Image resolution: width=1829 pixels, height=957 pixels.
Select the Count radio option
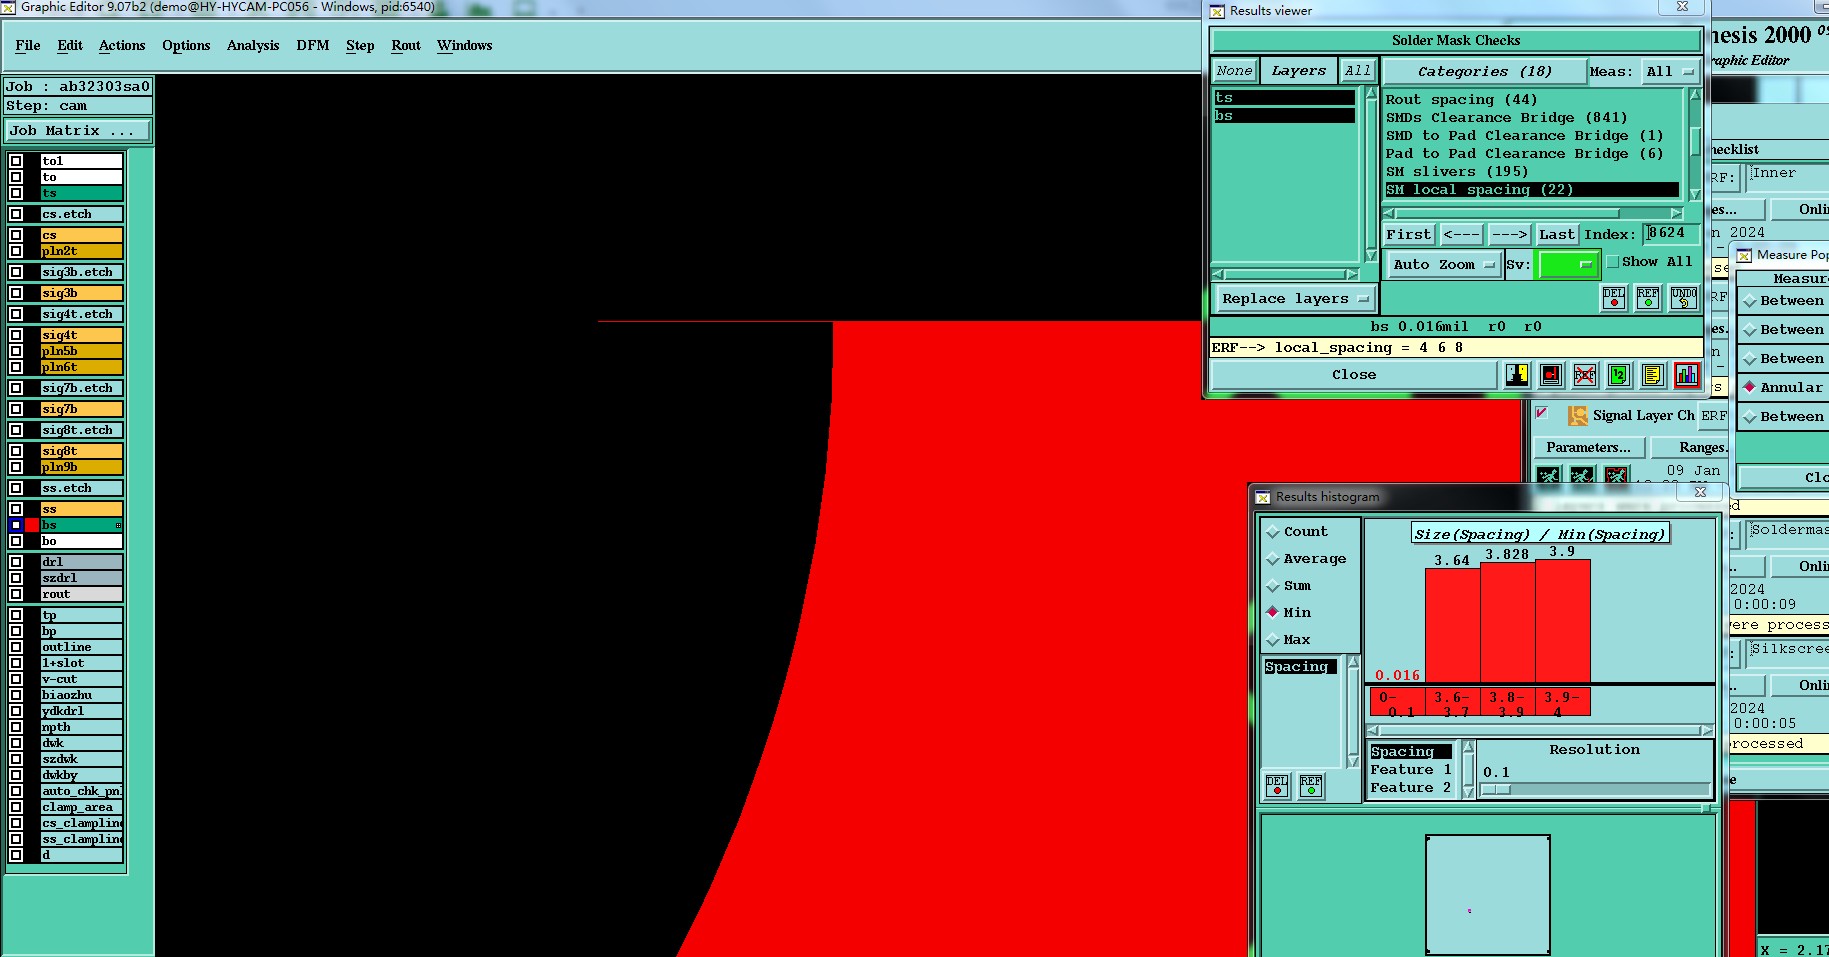(1273, 532)
